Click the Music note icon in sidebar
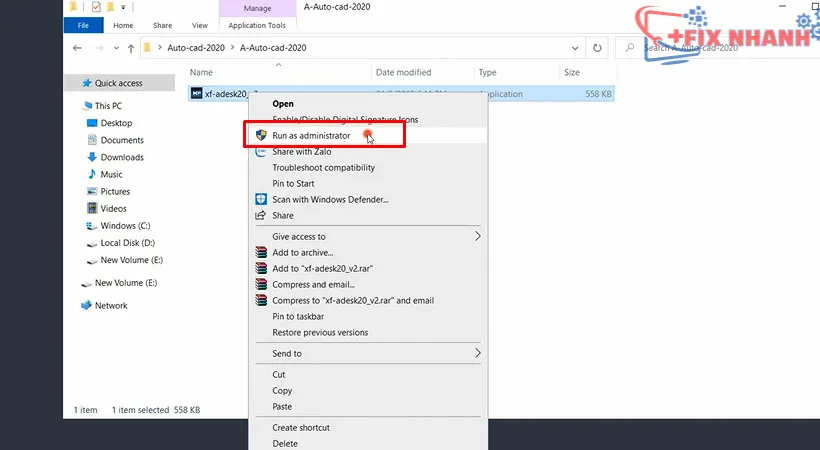 pyautogui.click(x=92, y=174)
